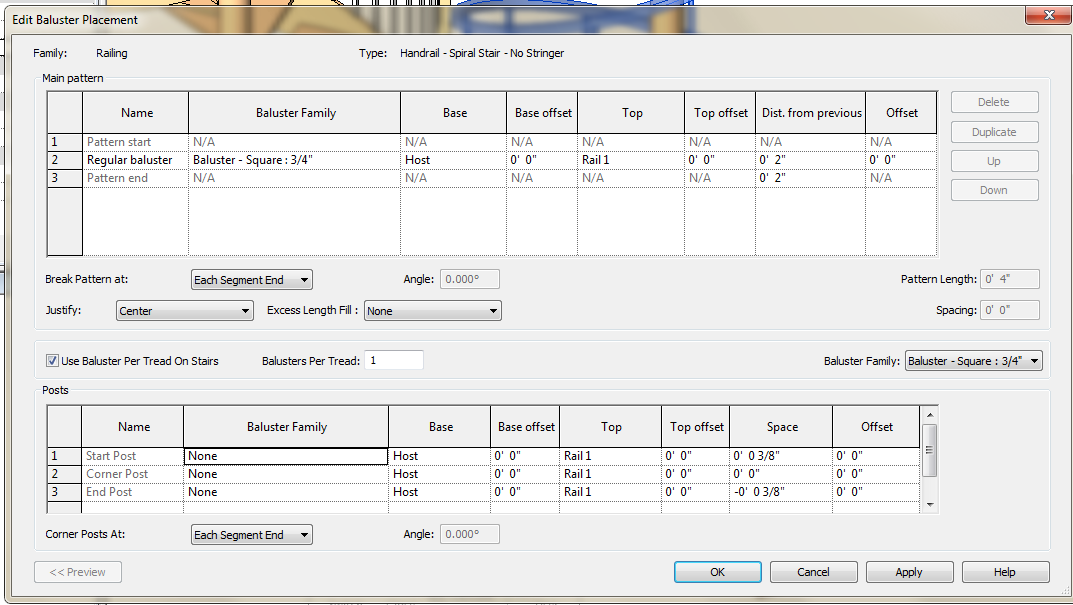The width and height of the screenshot is (1073, 605).
Task: Click the OK button
Action: [x=717, y=572]
